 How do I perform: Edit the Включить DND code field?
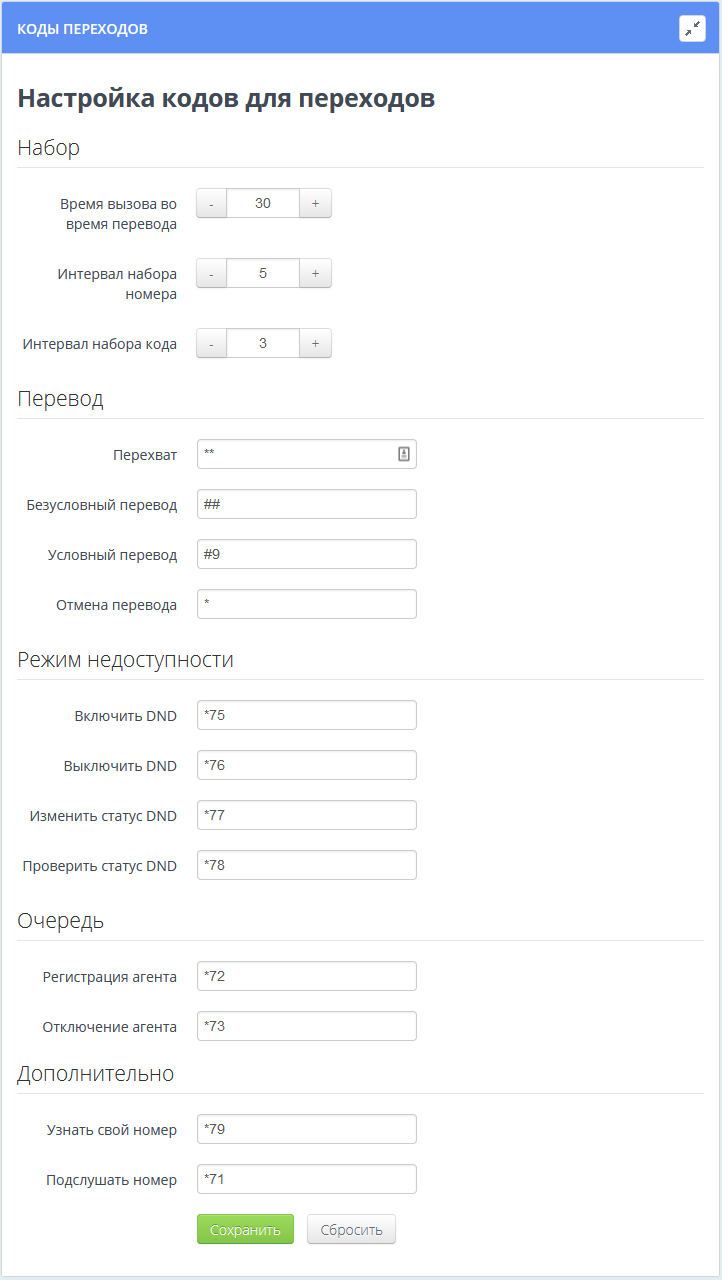tap(306, 715)
